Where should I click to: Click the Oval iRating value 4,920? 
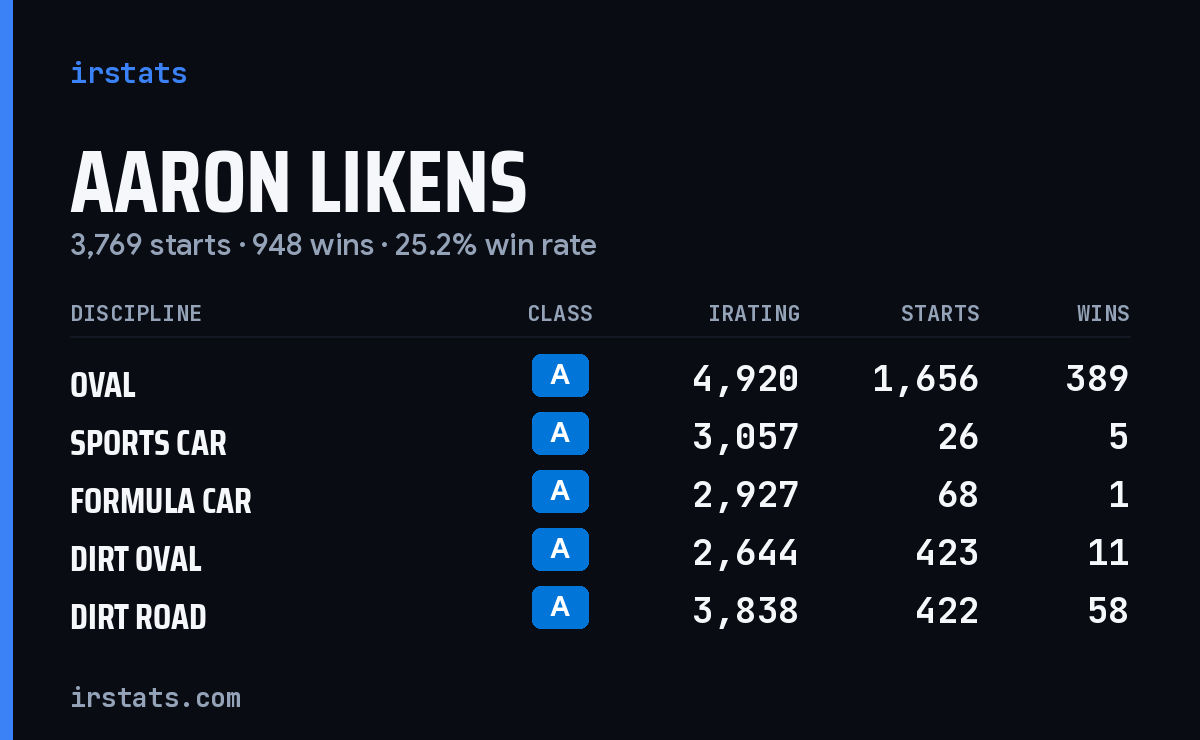pos(746,378)
